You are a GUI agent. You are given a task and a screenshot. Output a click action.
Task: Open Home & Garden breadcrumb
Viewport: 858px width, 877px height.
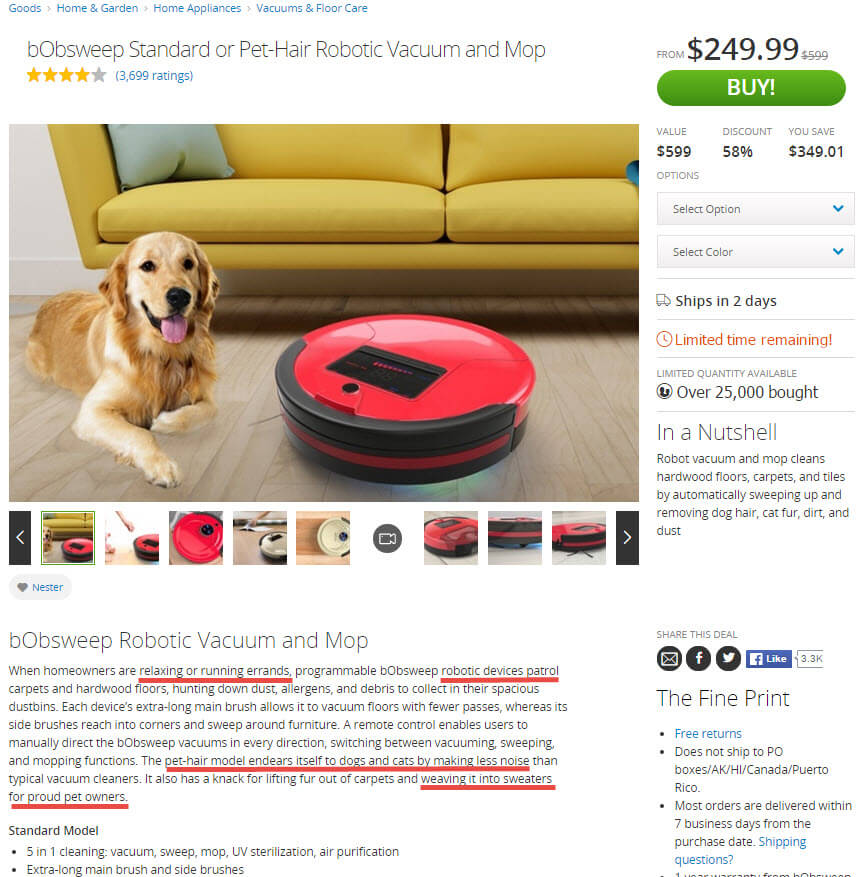(x=97, y=8)
